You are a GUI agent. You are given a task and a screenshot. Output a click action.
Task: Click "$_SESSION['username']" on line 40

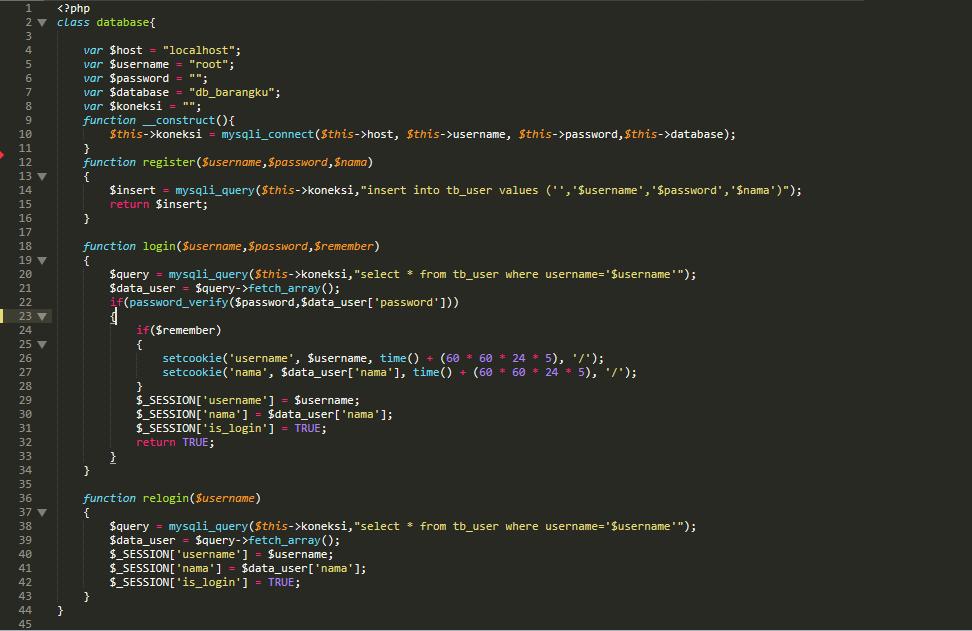pos(179,555)
